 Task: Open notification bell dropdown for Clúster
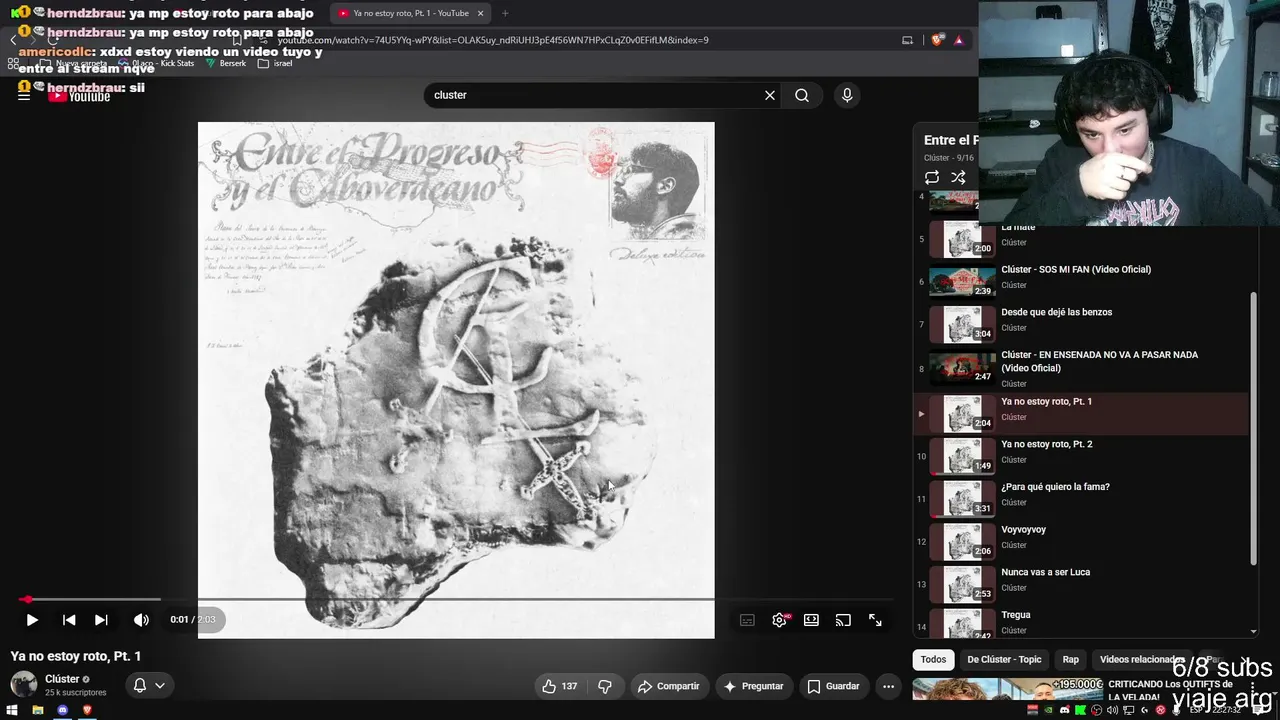[148, 685]
